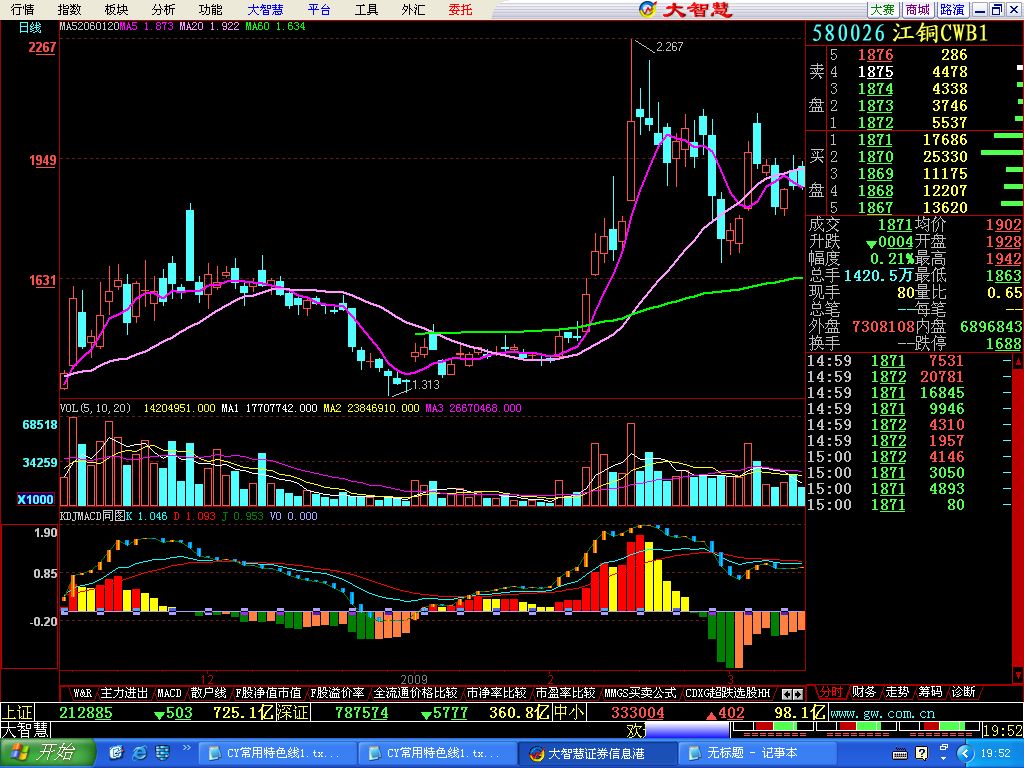Screen dimensions: 1024x768
Task: Click the VOL(5,10,20) indicator label
Action: (95, 408)
